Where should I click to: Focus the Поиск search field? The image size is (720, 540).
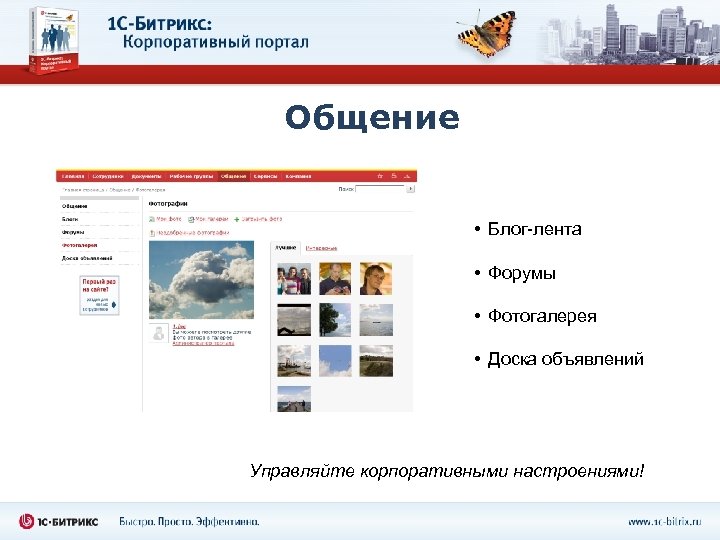(x=379, y=189)
